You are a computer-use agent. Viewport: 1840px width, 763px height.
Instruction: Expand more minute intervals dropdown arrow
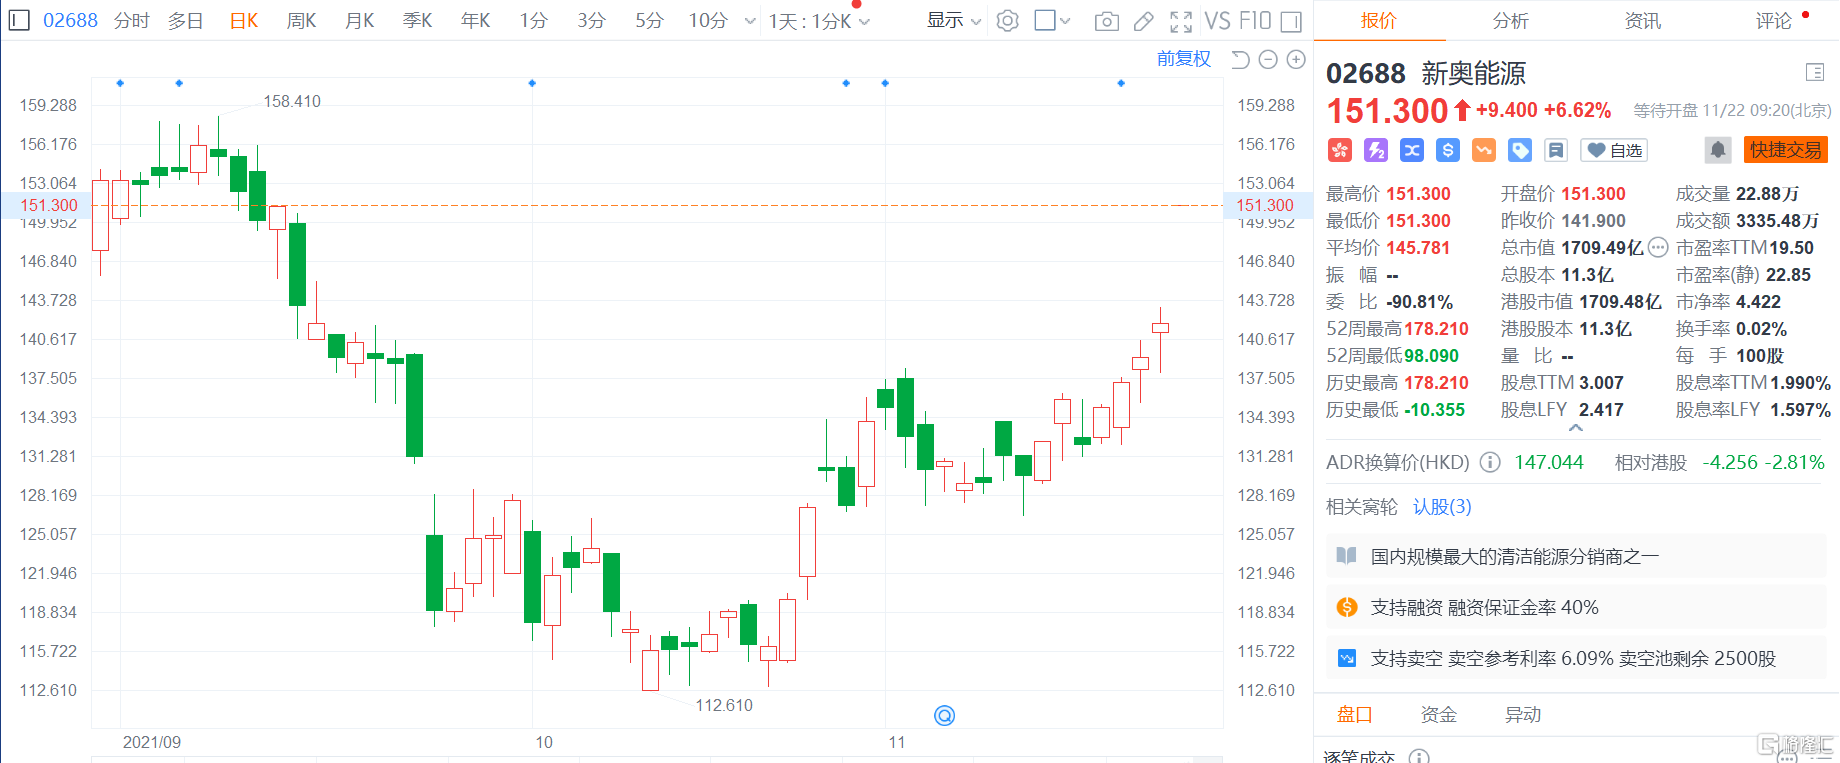point(750,21)
